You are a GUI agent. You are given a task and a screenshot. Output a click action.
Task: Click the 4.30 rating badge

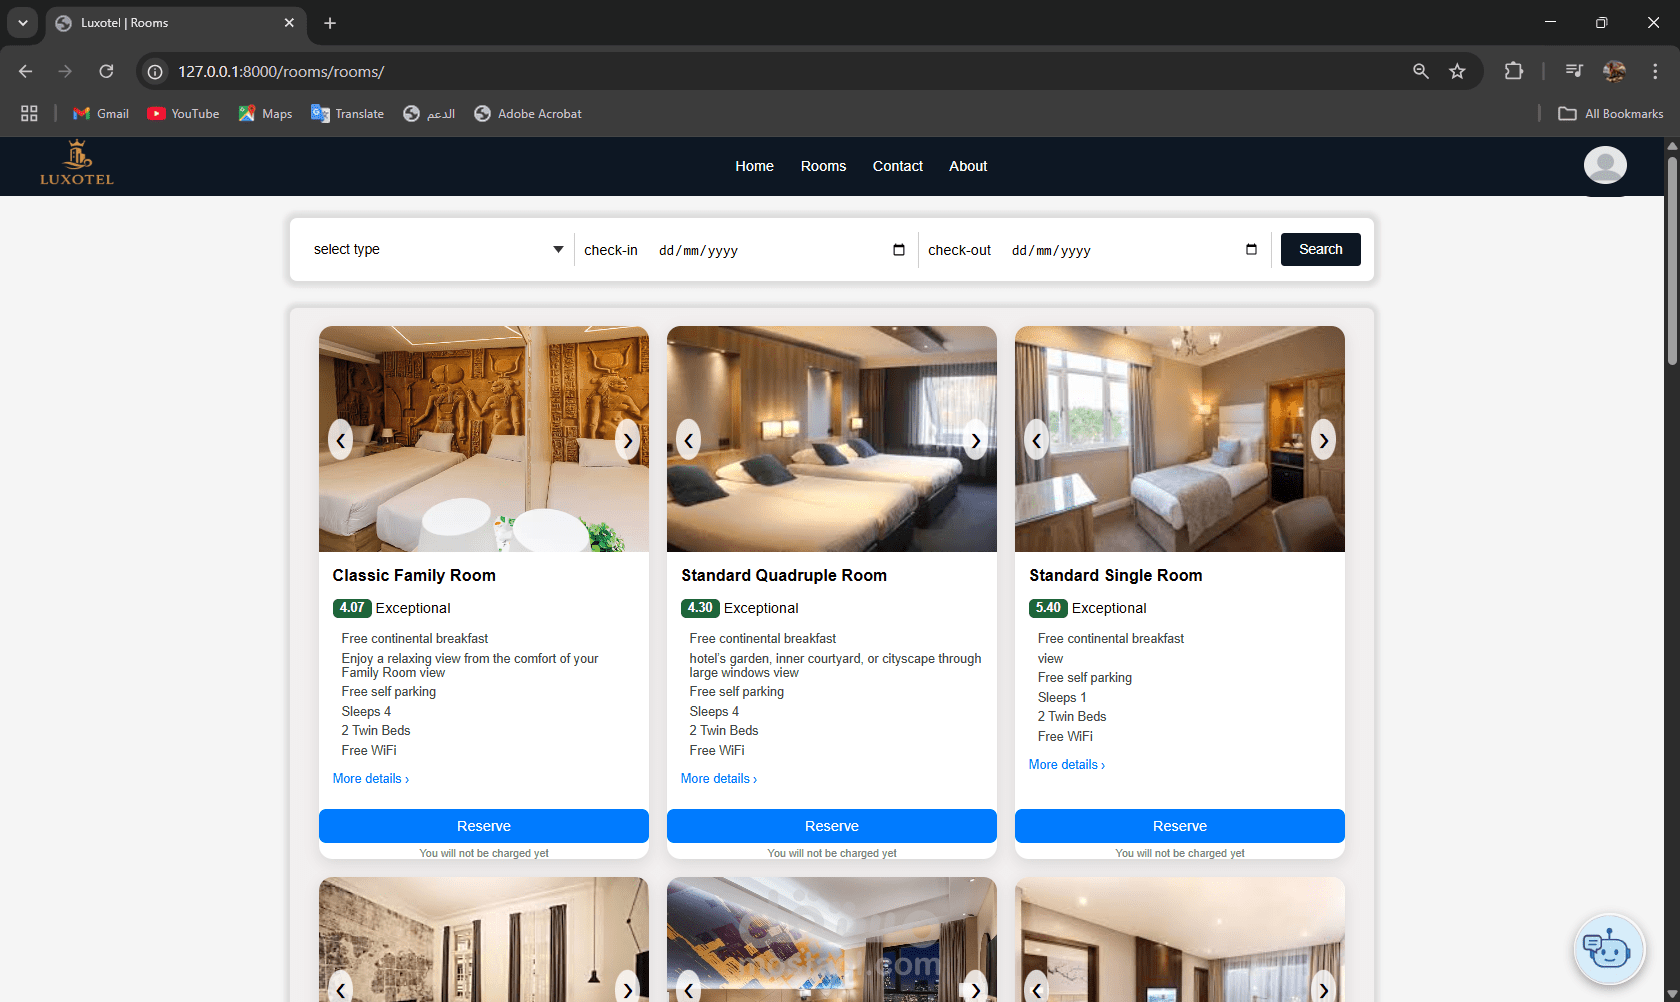coord(700,608)
